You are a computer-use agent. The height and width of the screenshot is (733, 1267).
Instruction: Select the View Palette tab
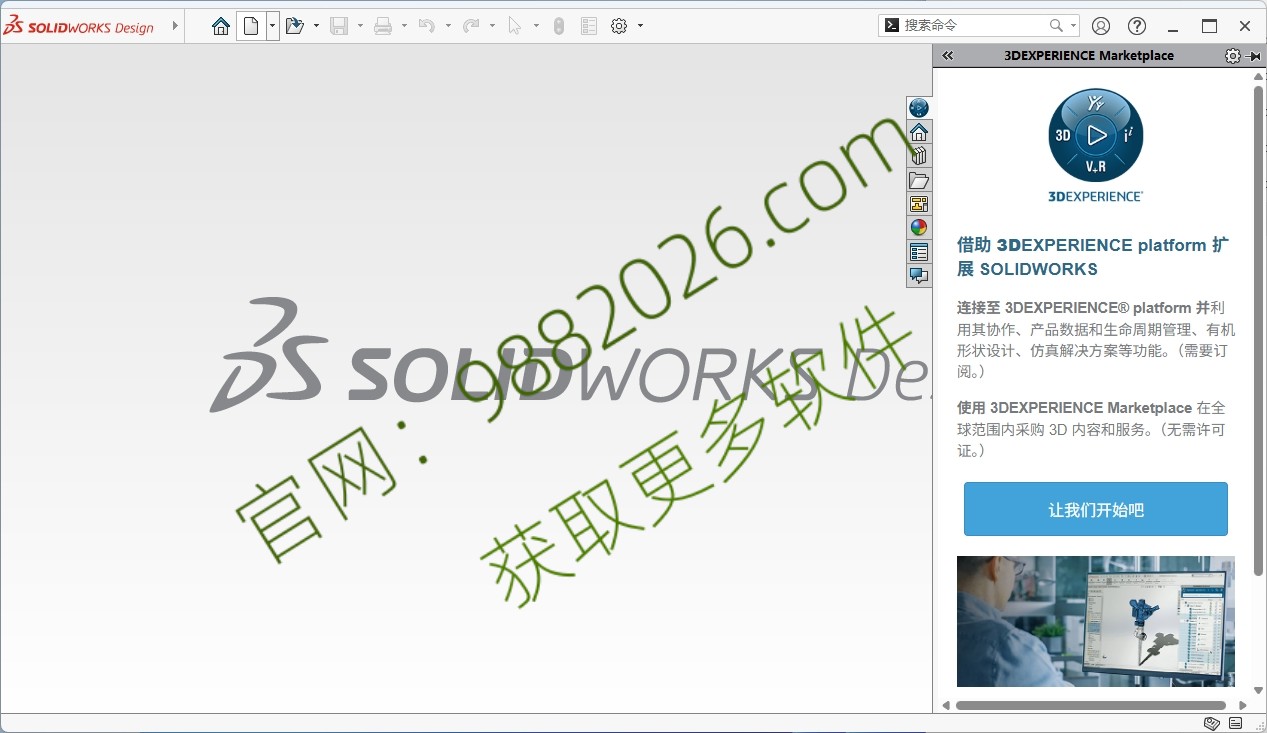click(x=919, y=204)
